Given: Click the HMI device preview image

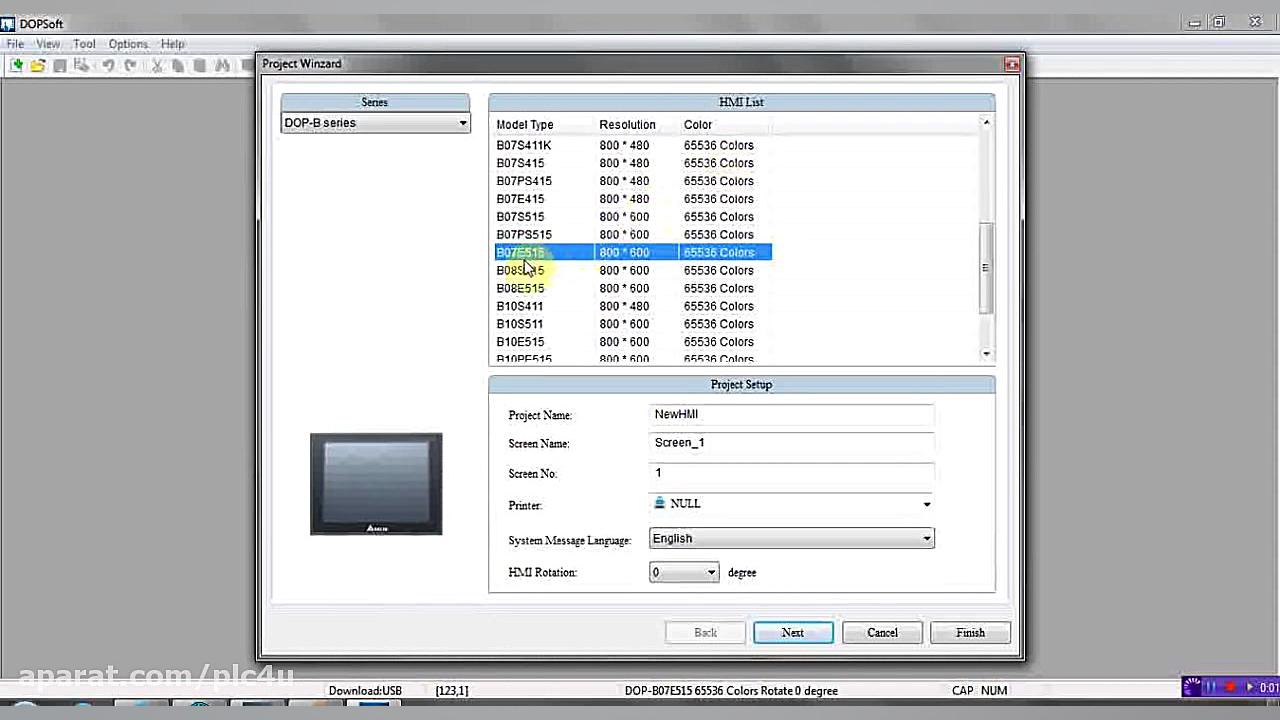Looking at the screenshot, I should point(376,484).
